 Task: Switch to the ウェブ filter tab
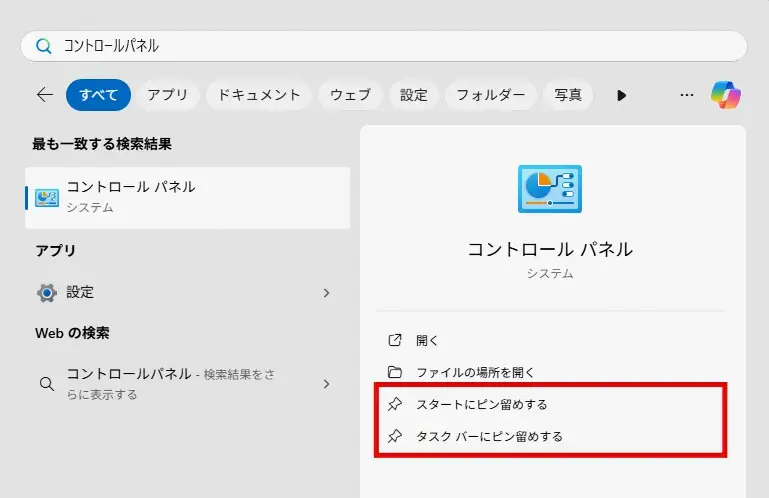[x=350, y=95]
